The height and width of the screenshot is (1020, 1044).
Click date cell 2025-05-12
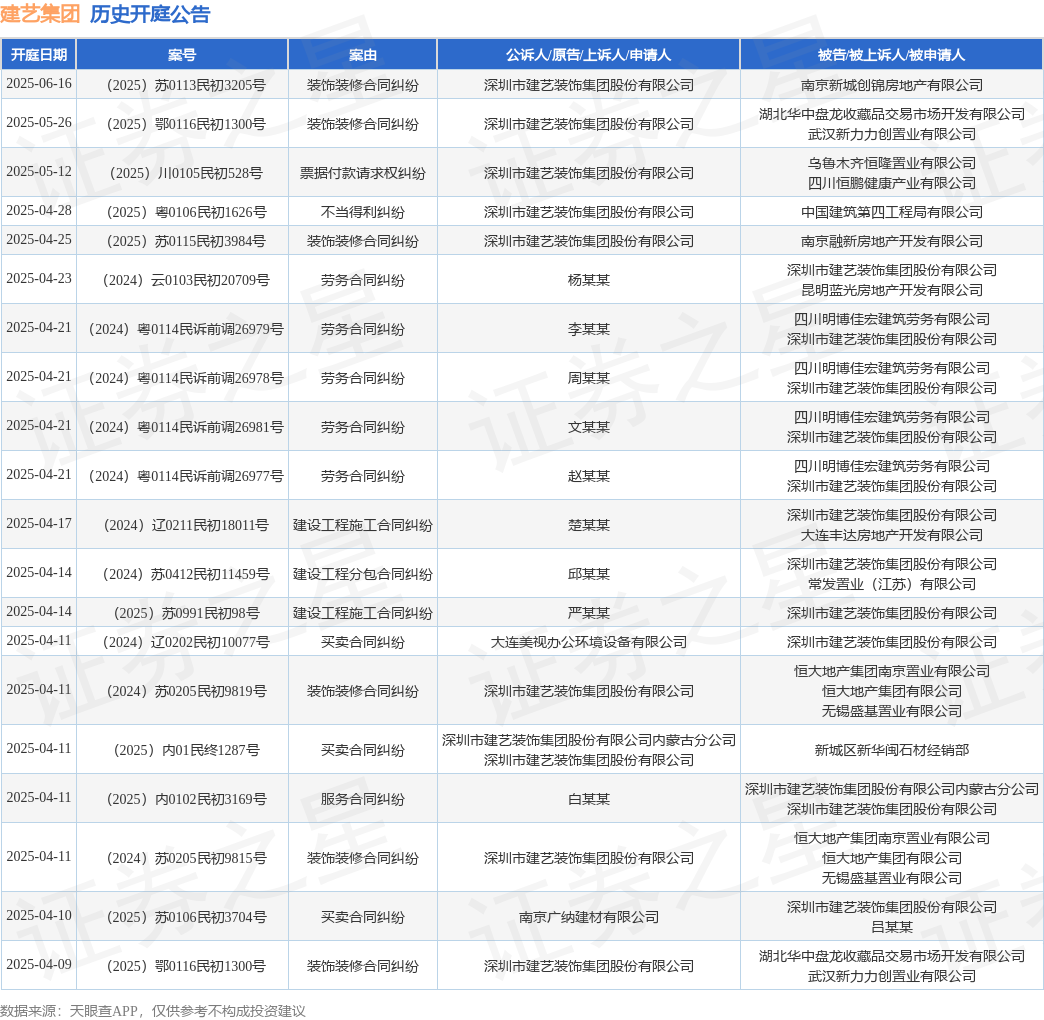[x=39, y=172]
